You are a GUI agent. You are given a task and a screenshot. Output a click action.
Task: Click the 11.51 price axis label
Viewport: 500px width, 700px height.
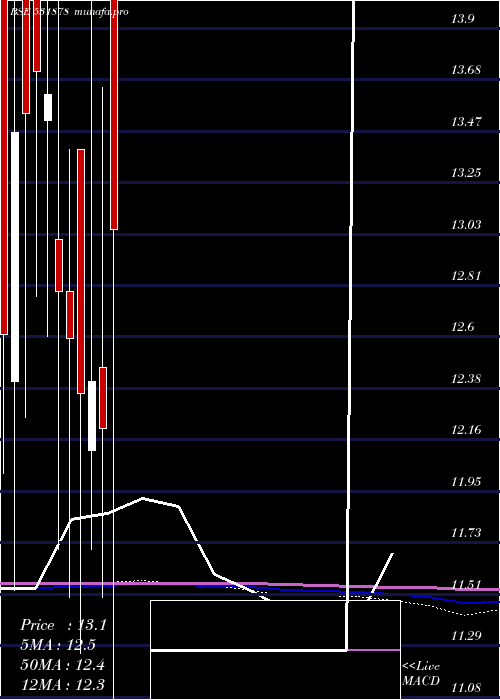pos(466,584)
